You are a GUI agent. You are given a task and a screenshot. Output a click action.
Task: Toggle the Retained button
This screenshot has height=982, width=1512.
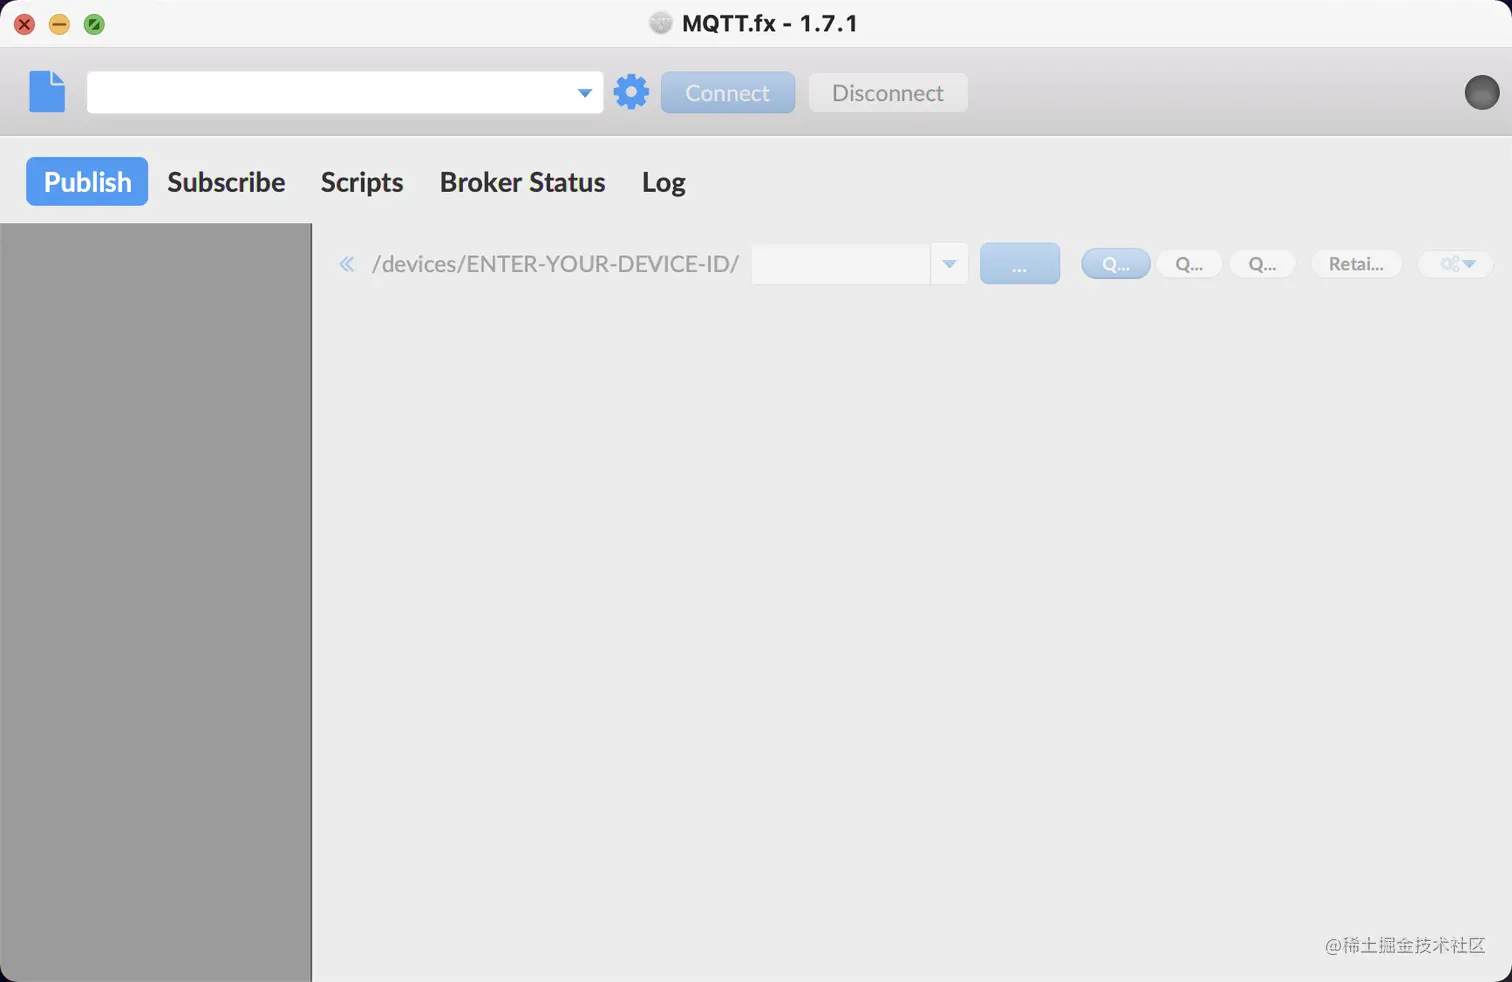(x=1356, y=264)
